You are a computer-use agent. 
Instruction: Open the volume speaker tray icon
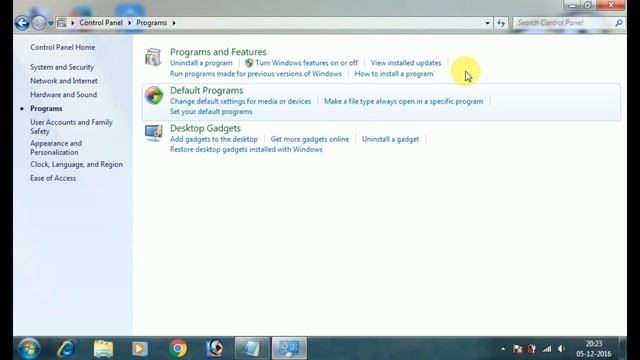(x=562, y=349)
